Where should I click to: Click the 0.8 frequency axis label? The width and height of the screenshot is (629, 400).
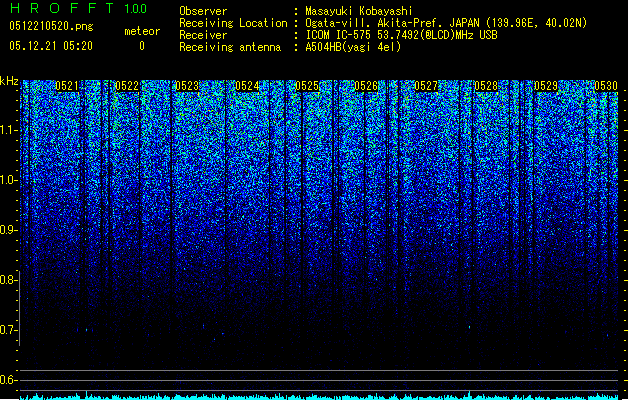(8, 280)
